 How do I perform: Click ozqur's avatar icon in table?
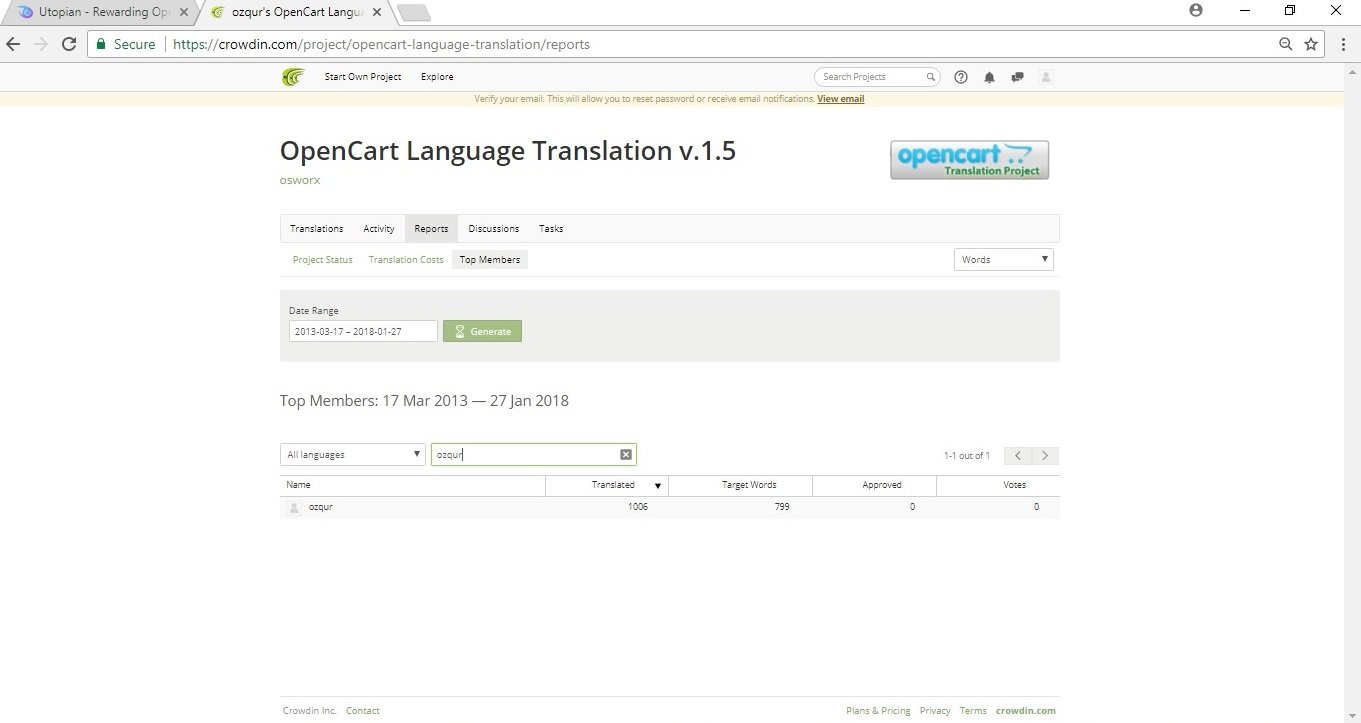click(294, 508)
